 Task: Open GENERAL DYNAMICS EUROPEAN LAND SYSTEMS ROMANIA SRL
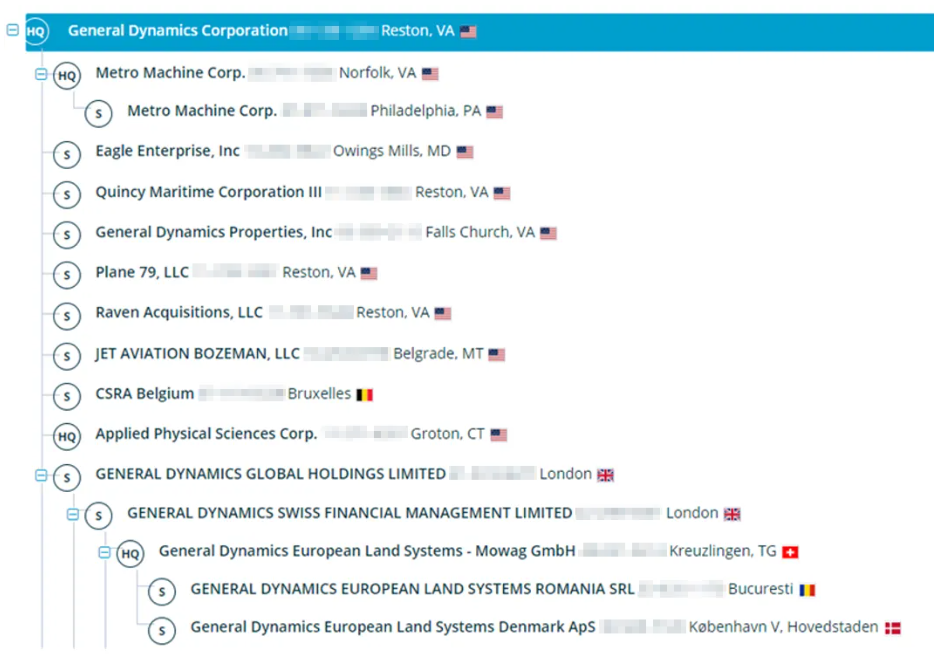(412, 589)
